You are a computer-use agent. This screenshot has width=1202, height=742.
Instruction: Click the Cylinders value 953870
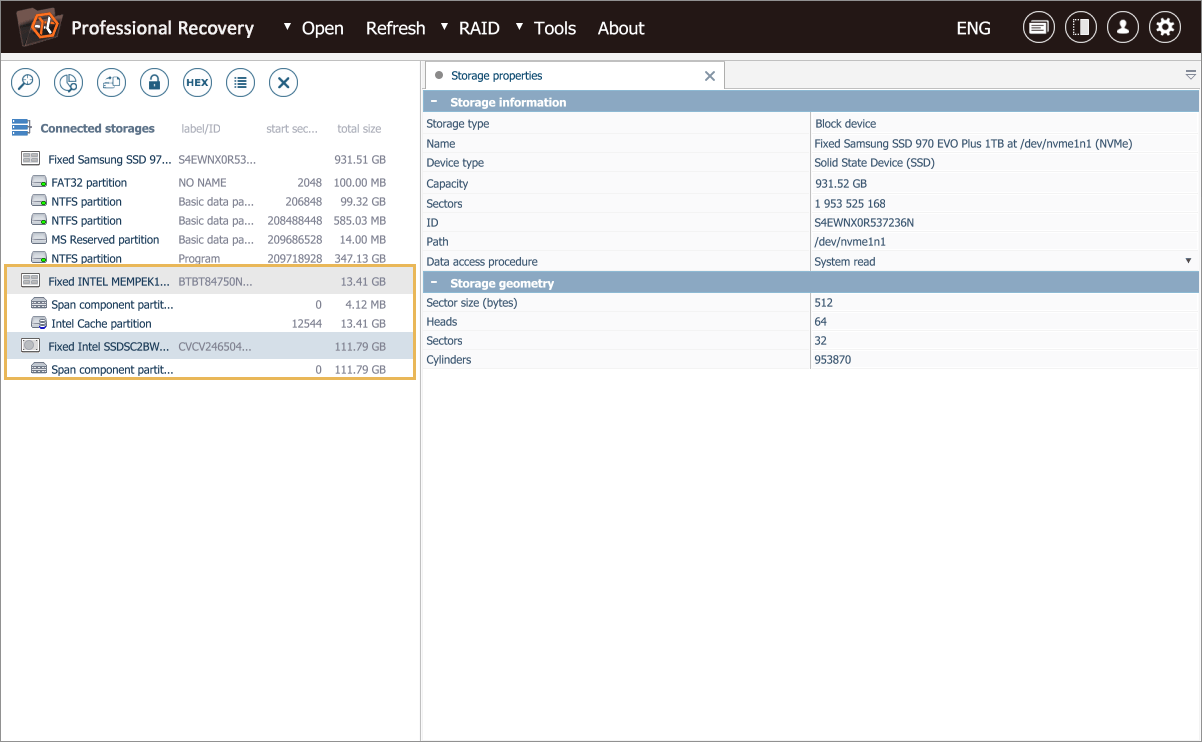(x=833, y=360)
